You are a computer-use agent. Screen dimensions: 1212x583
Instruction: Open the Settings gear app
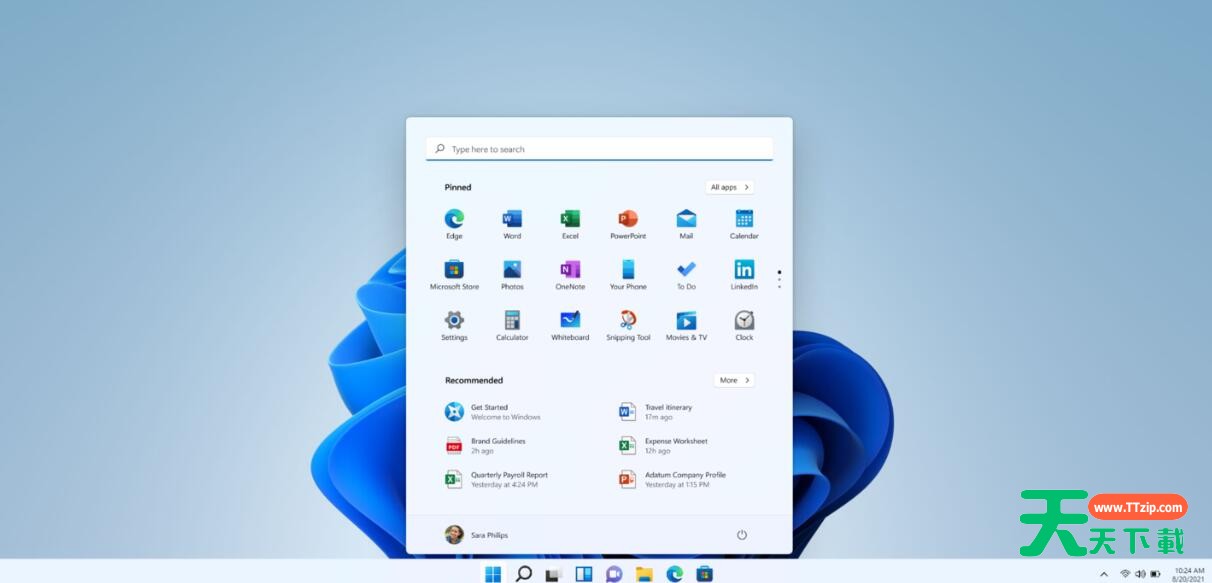point(454,321)
